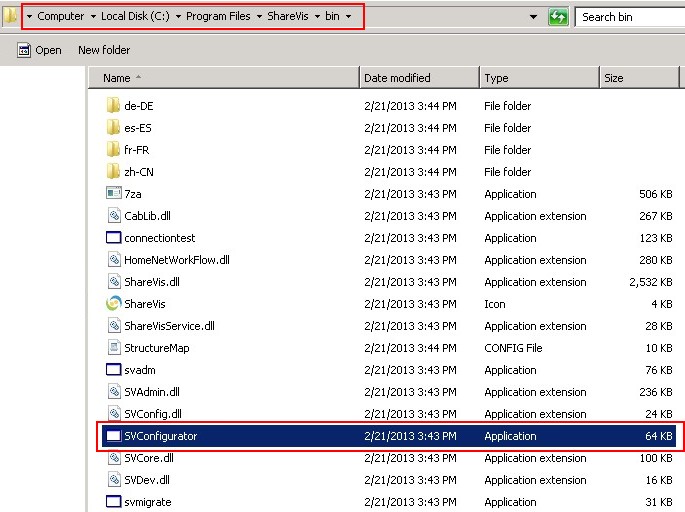
Task: Open the address bar history dropdown
Action: (533, 17)
